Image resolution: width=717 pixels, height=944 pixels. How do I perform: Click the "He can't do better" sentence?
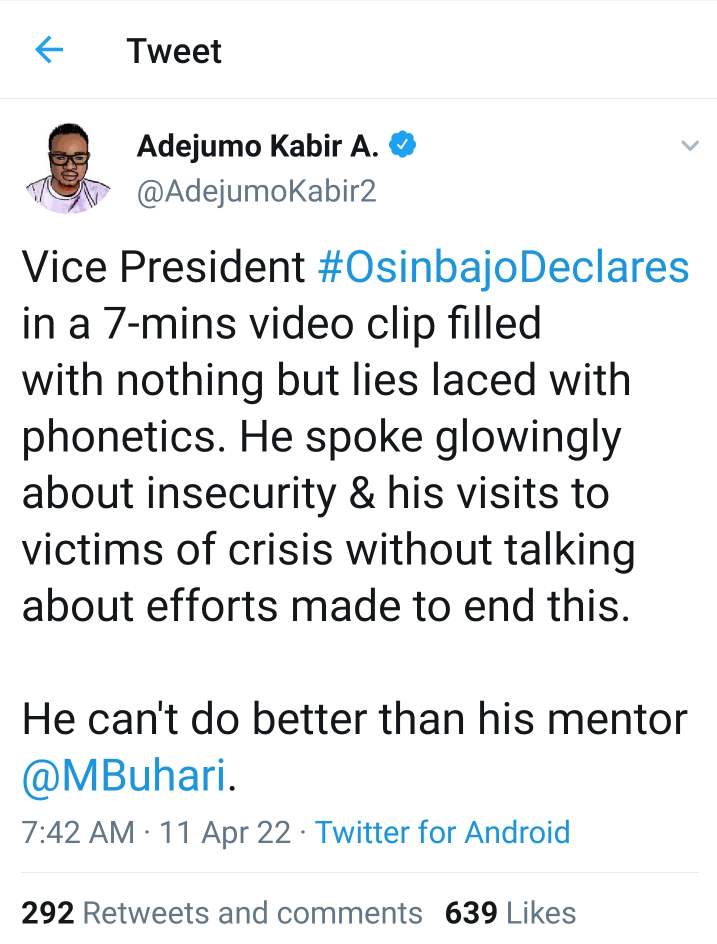click(354, 720)
